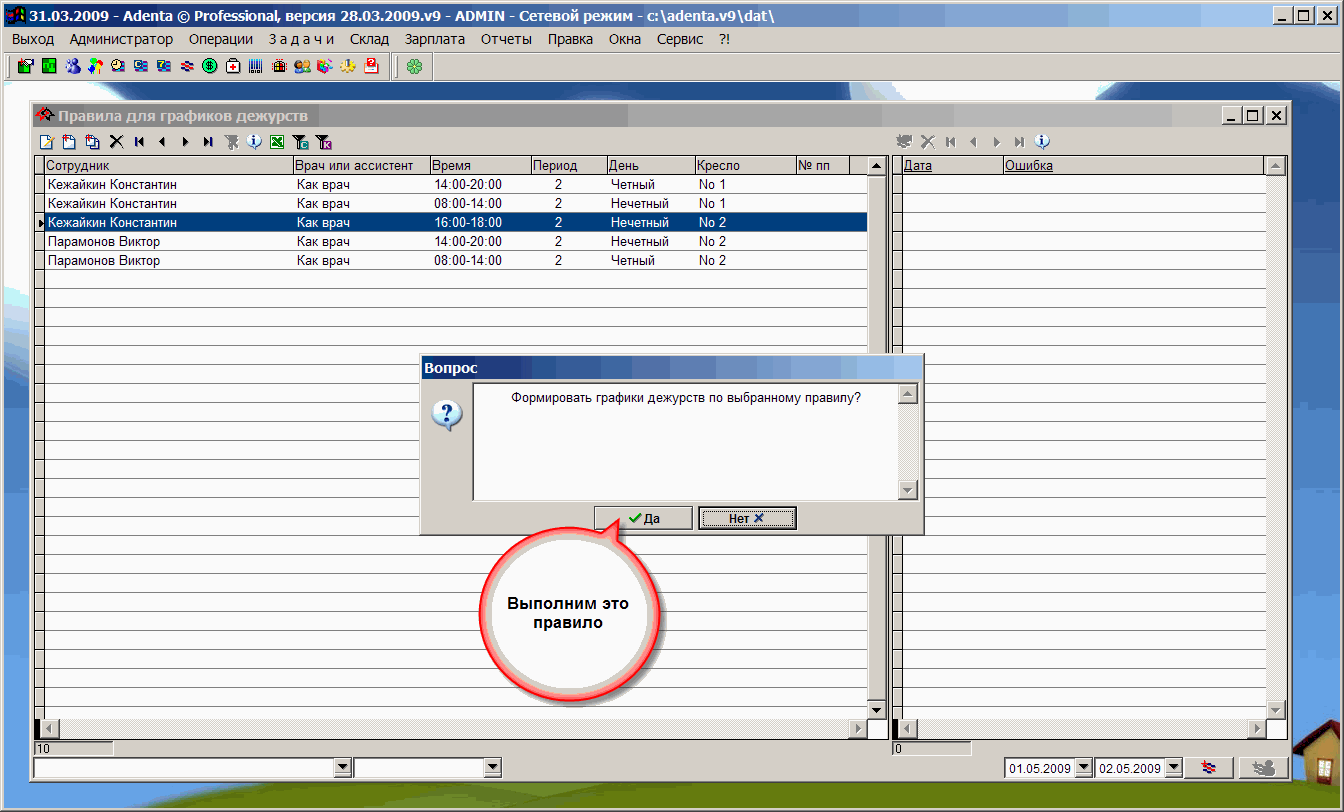Click the rules list horizontal scrollbar right arrow
The width and height of the screenshot is (1344, 812).
[x=857, y=729]
